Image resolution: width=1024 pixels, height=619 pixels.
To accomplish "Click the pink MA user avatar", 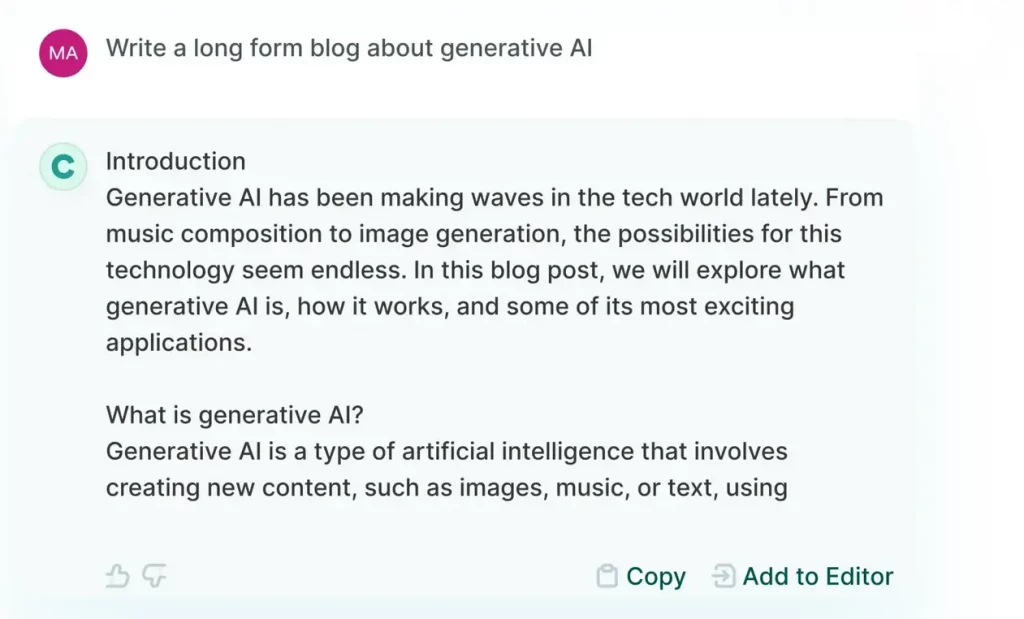I will (x=63, y=53).
